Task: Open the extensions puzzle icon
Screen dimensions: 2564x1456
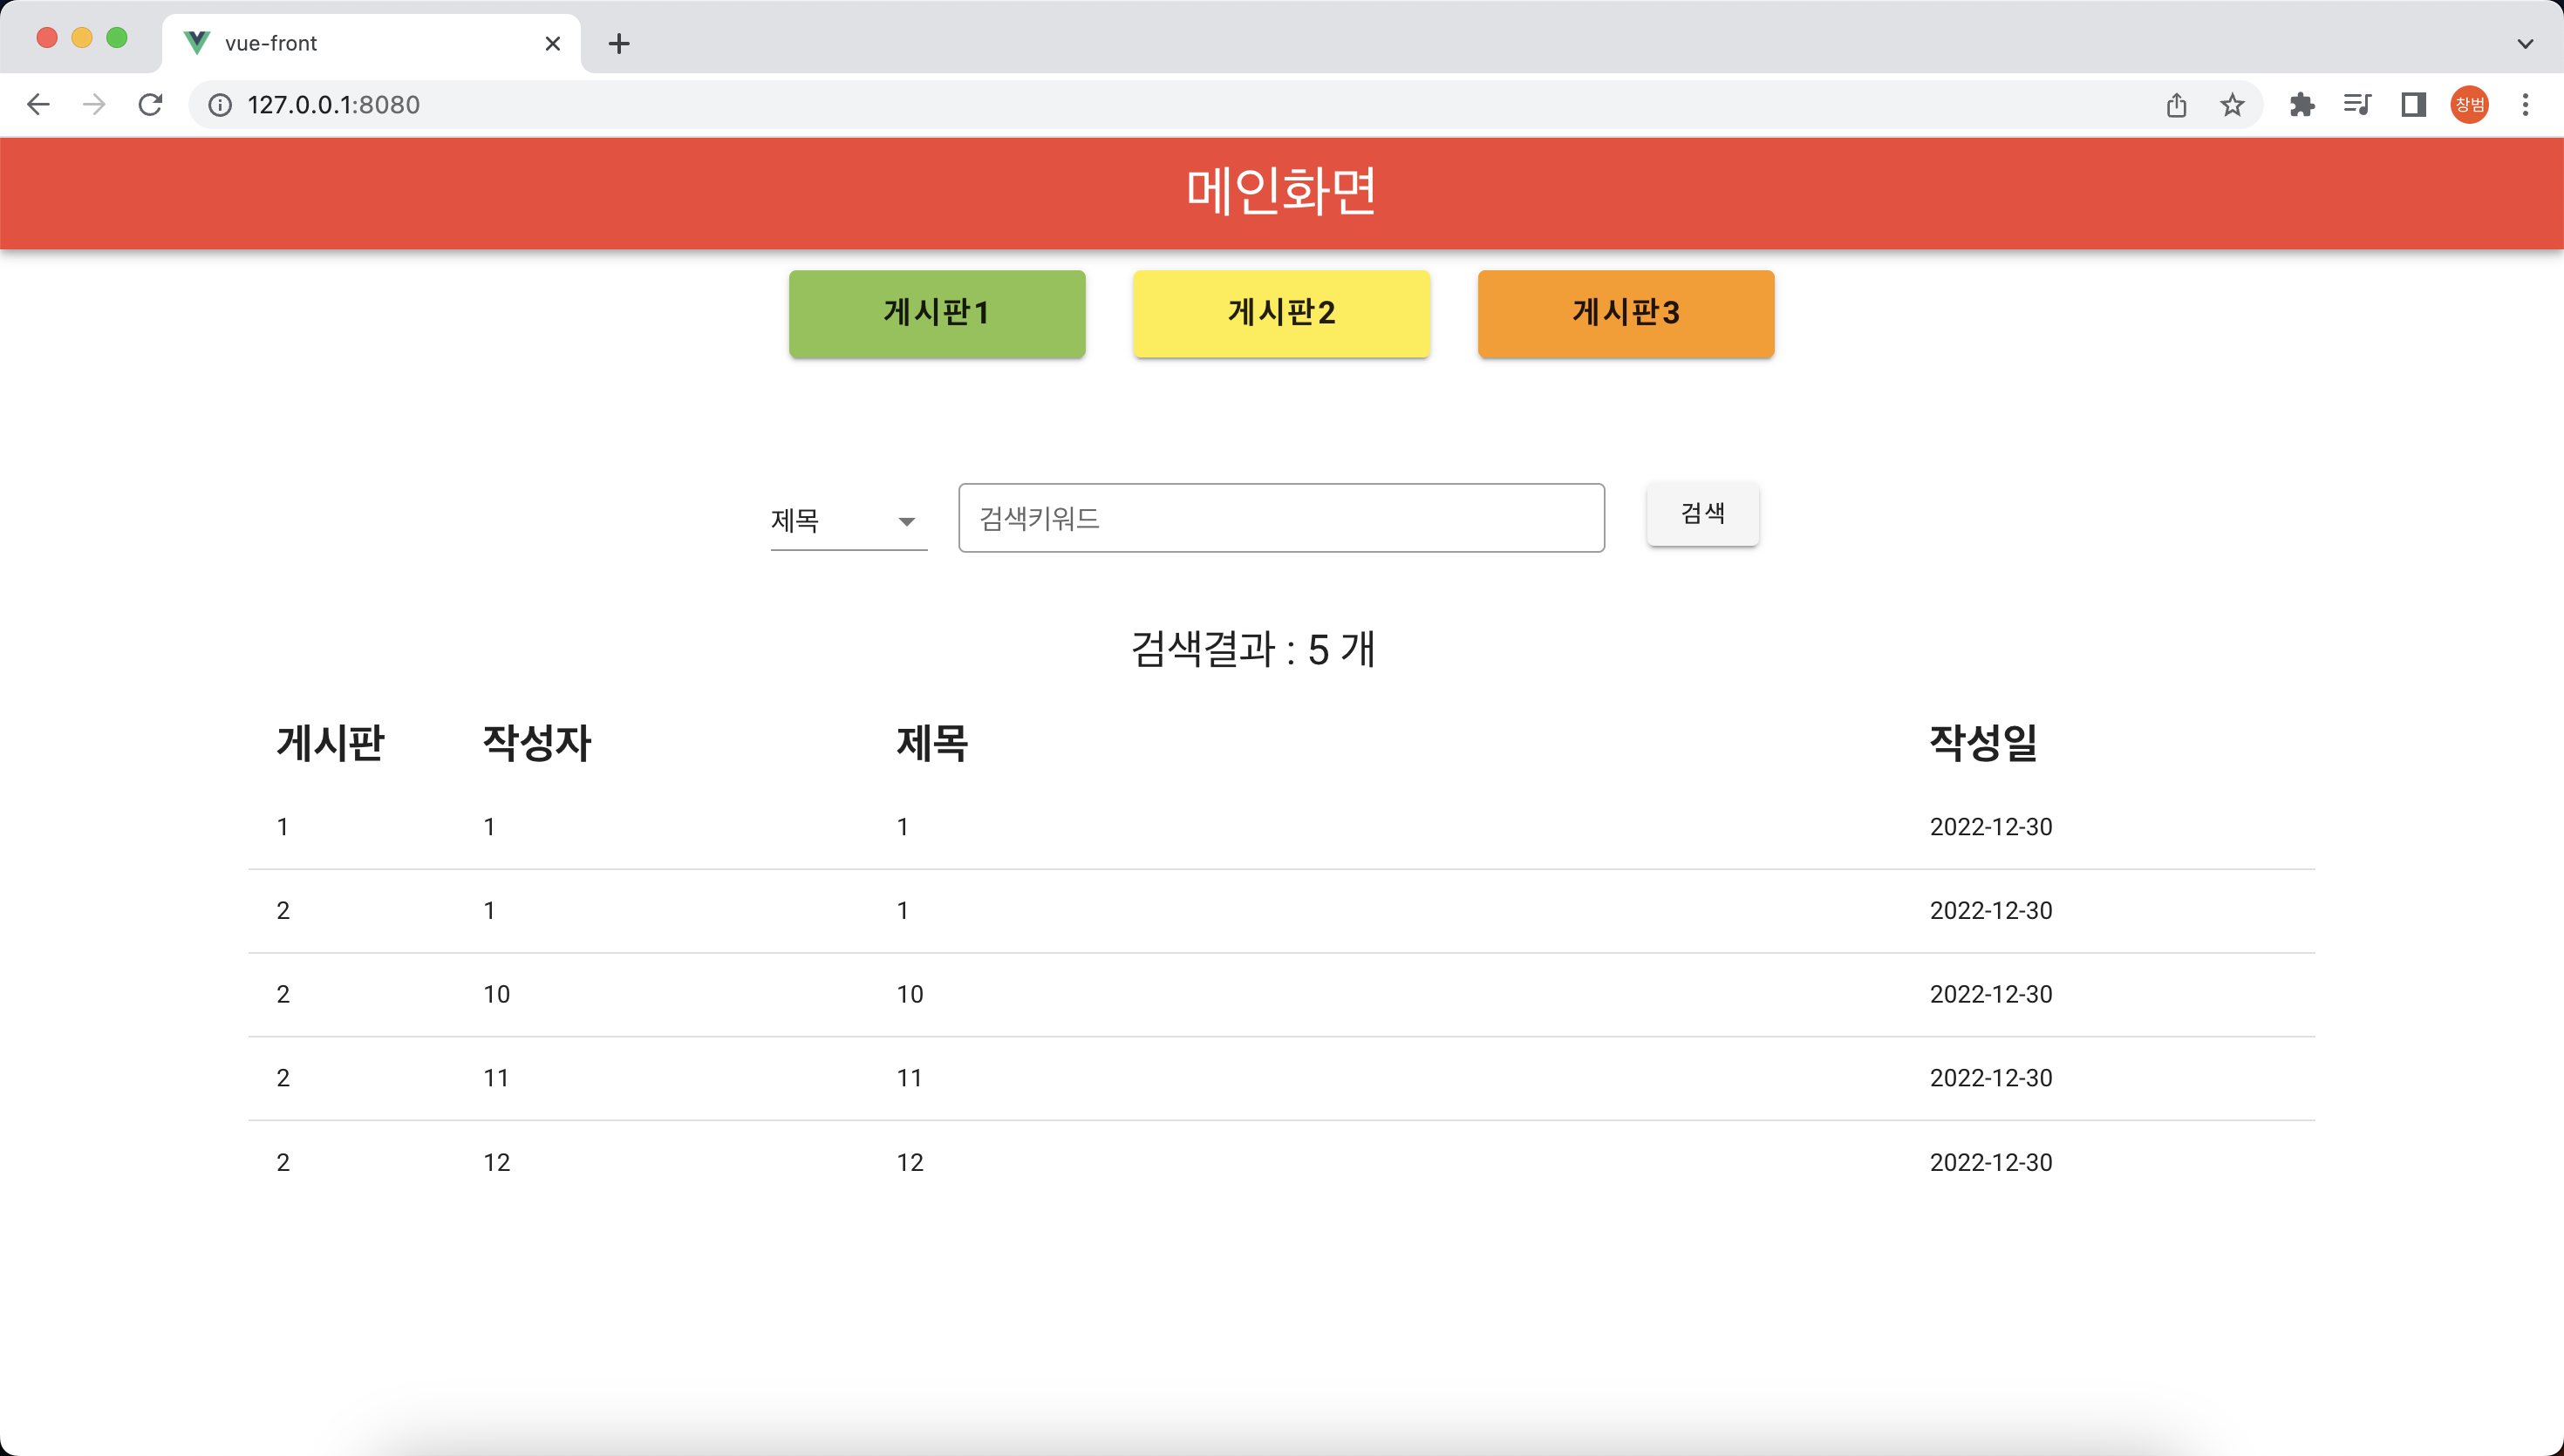Action: pos(2302,105)
